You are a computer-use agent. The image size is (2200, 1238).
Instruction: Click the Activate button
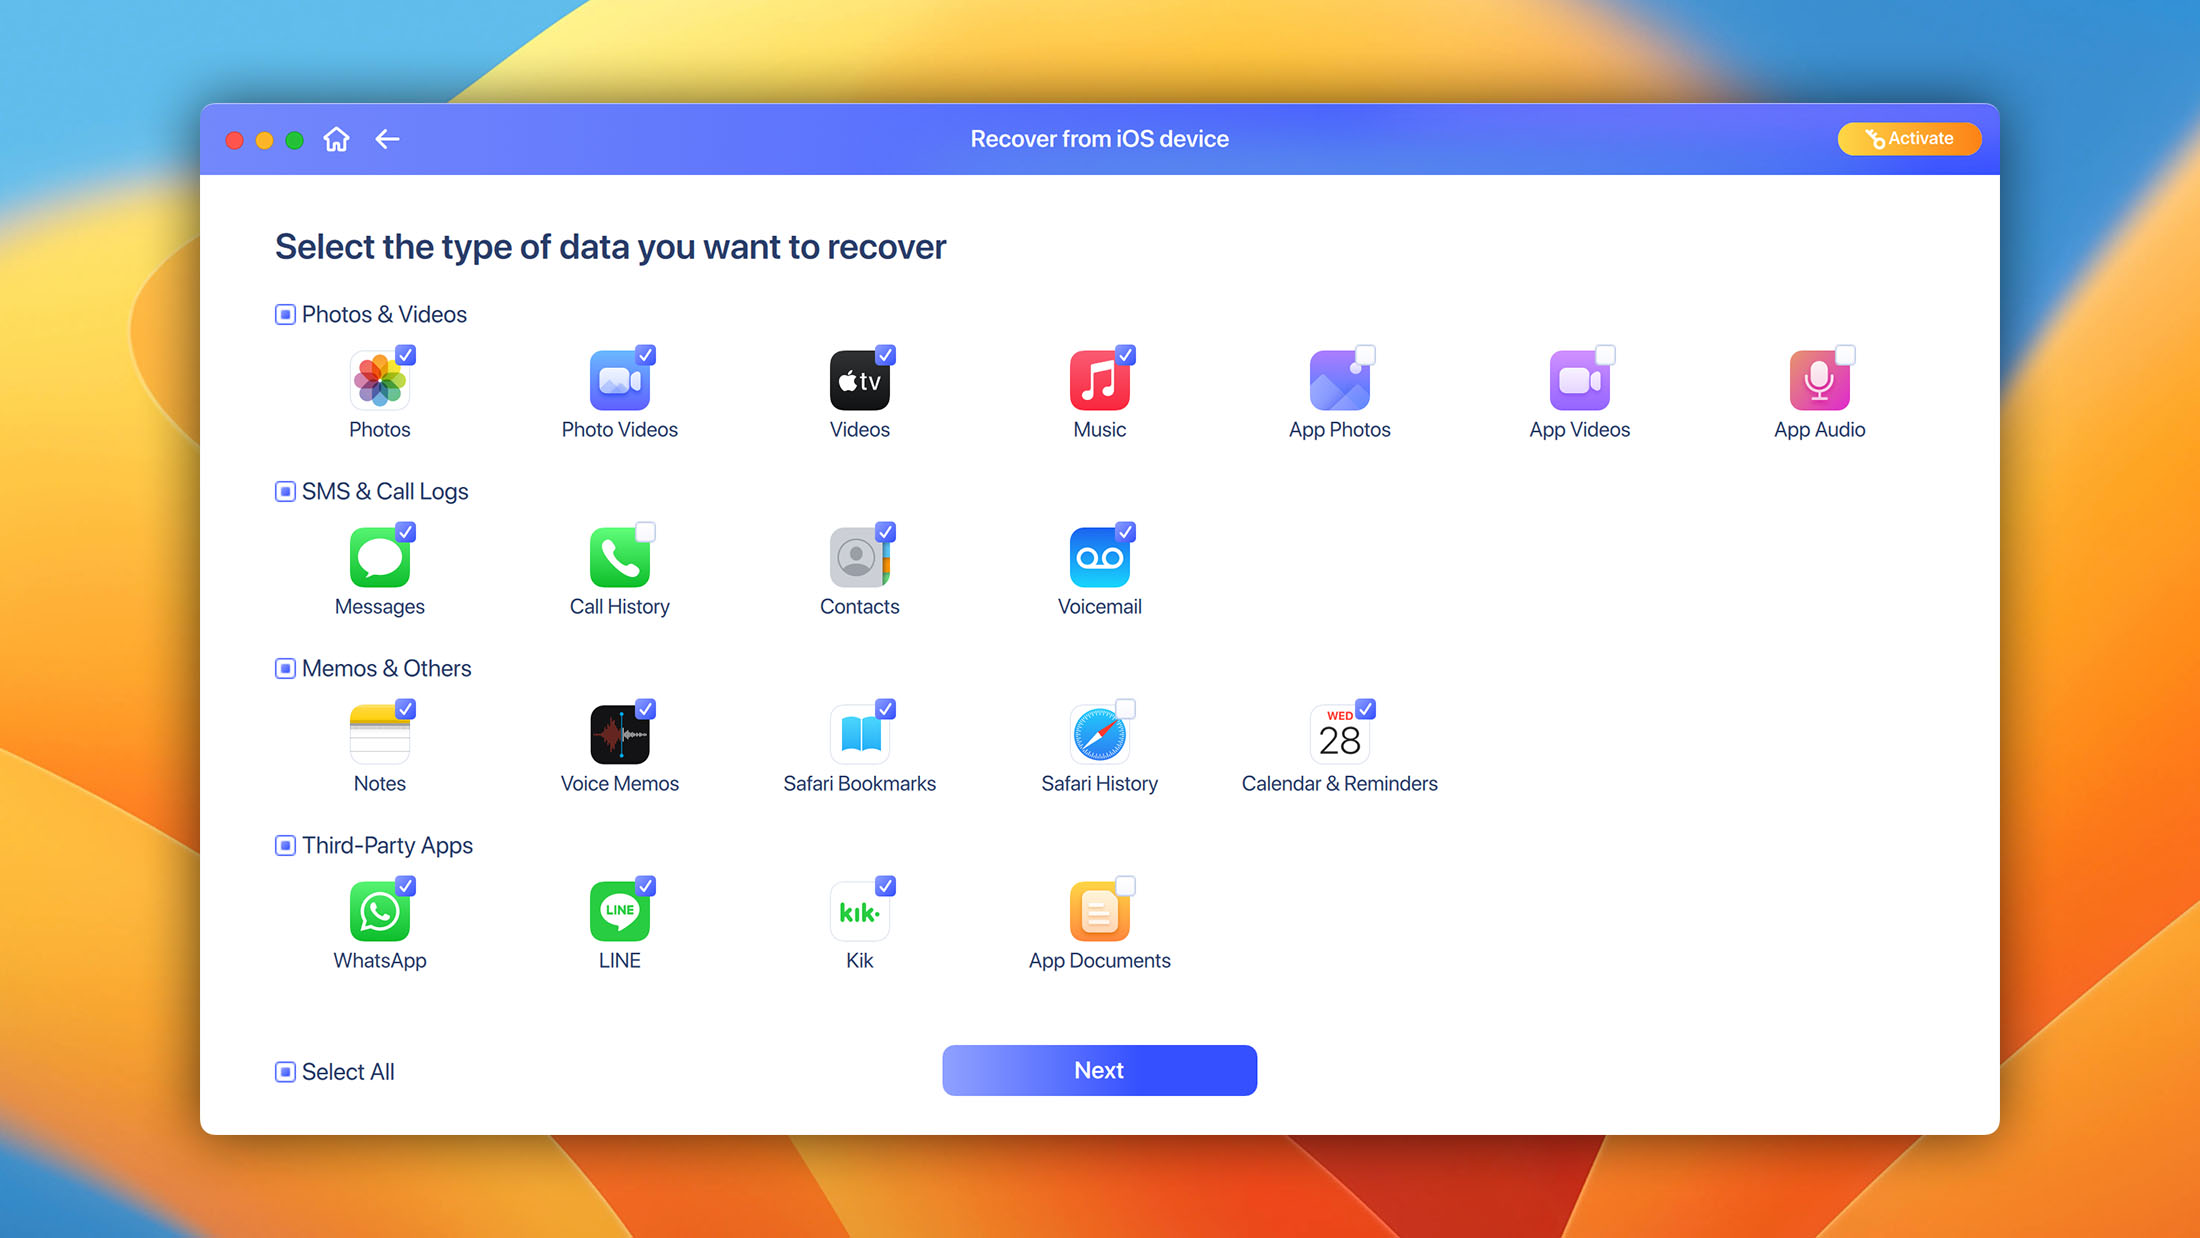click(x=1910, y=139)
